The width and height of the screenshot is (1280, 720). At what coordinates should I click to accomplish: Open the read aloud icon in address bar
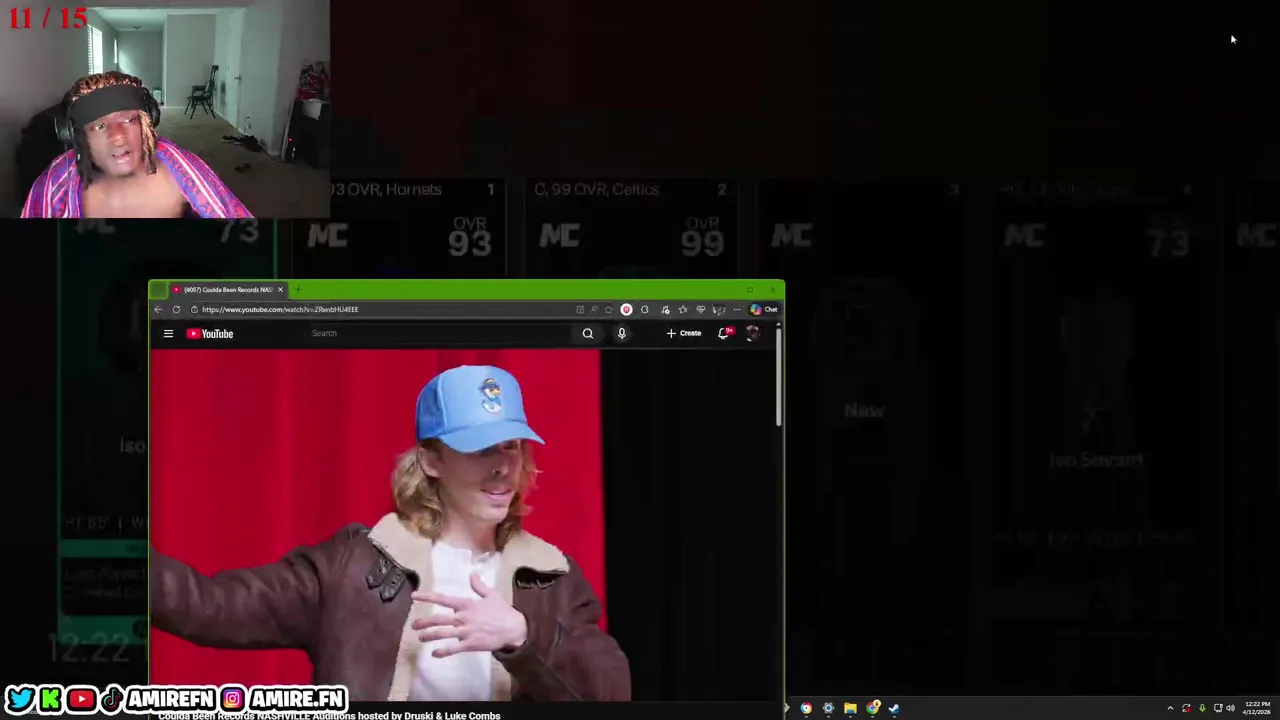(x=594, y=309)
